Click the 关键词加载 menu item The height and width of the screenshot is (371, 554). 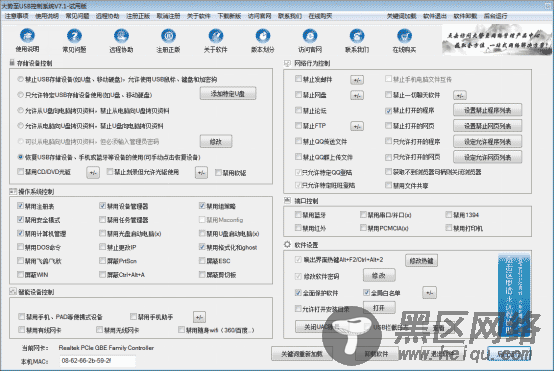pyautogui.click(x=401, y=16)
